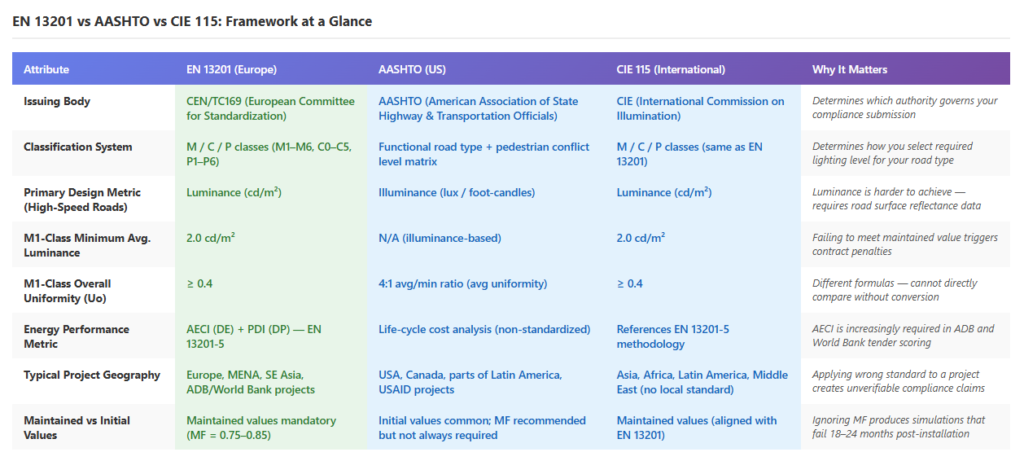
Task: Click EN 13201 '2.0 cd/m²' luminance value
Action: (211, 238)
